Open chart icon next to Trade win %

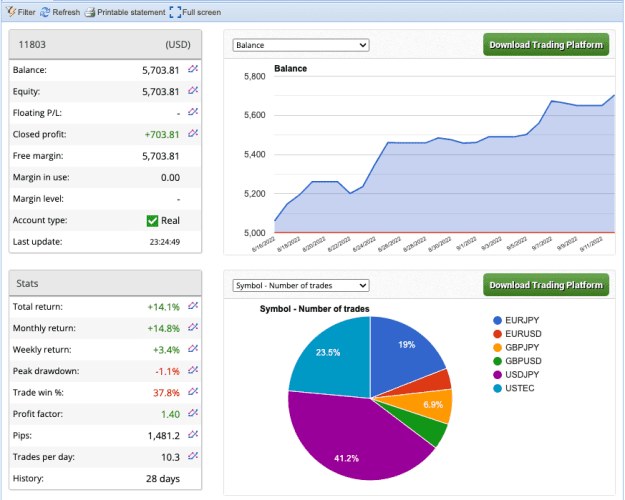[x=193, y=392]
